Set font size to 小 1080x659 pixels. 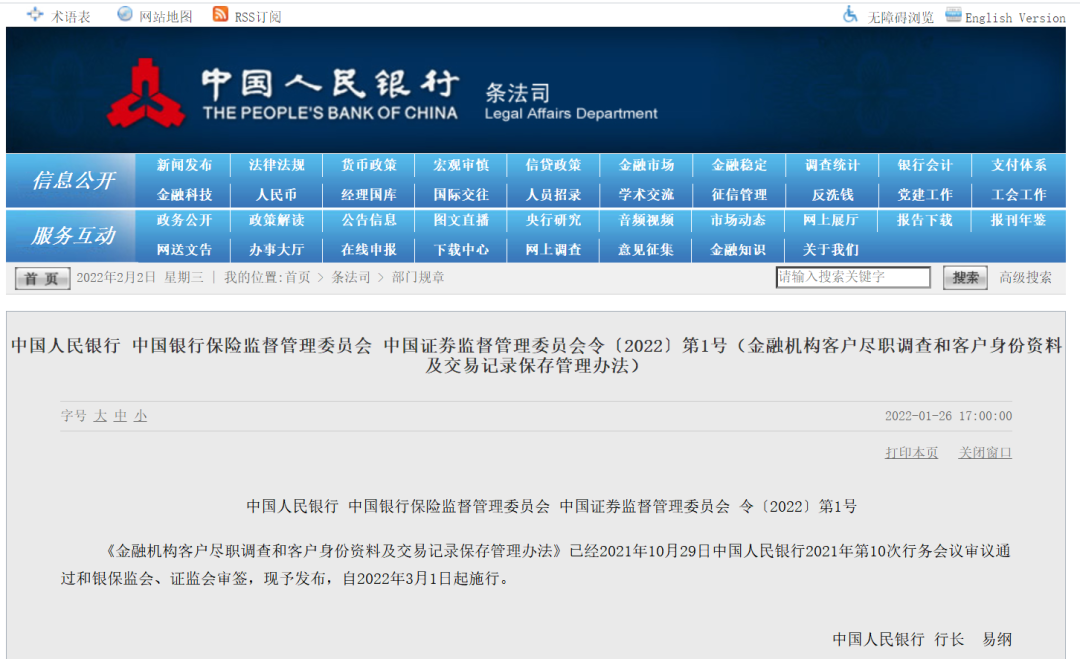(141, 416)
